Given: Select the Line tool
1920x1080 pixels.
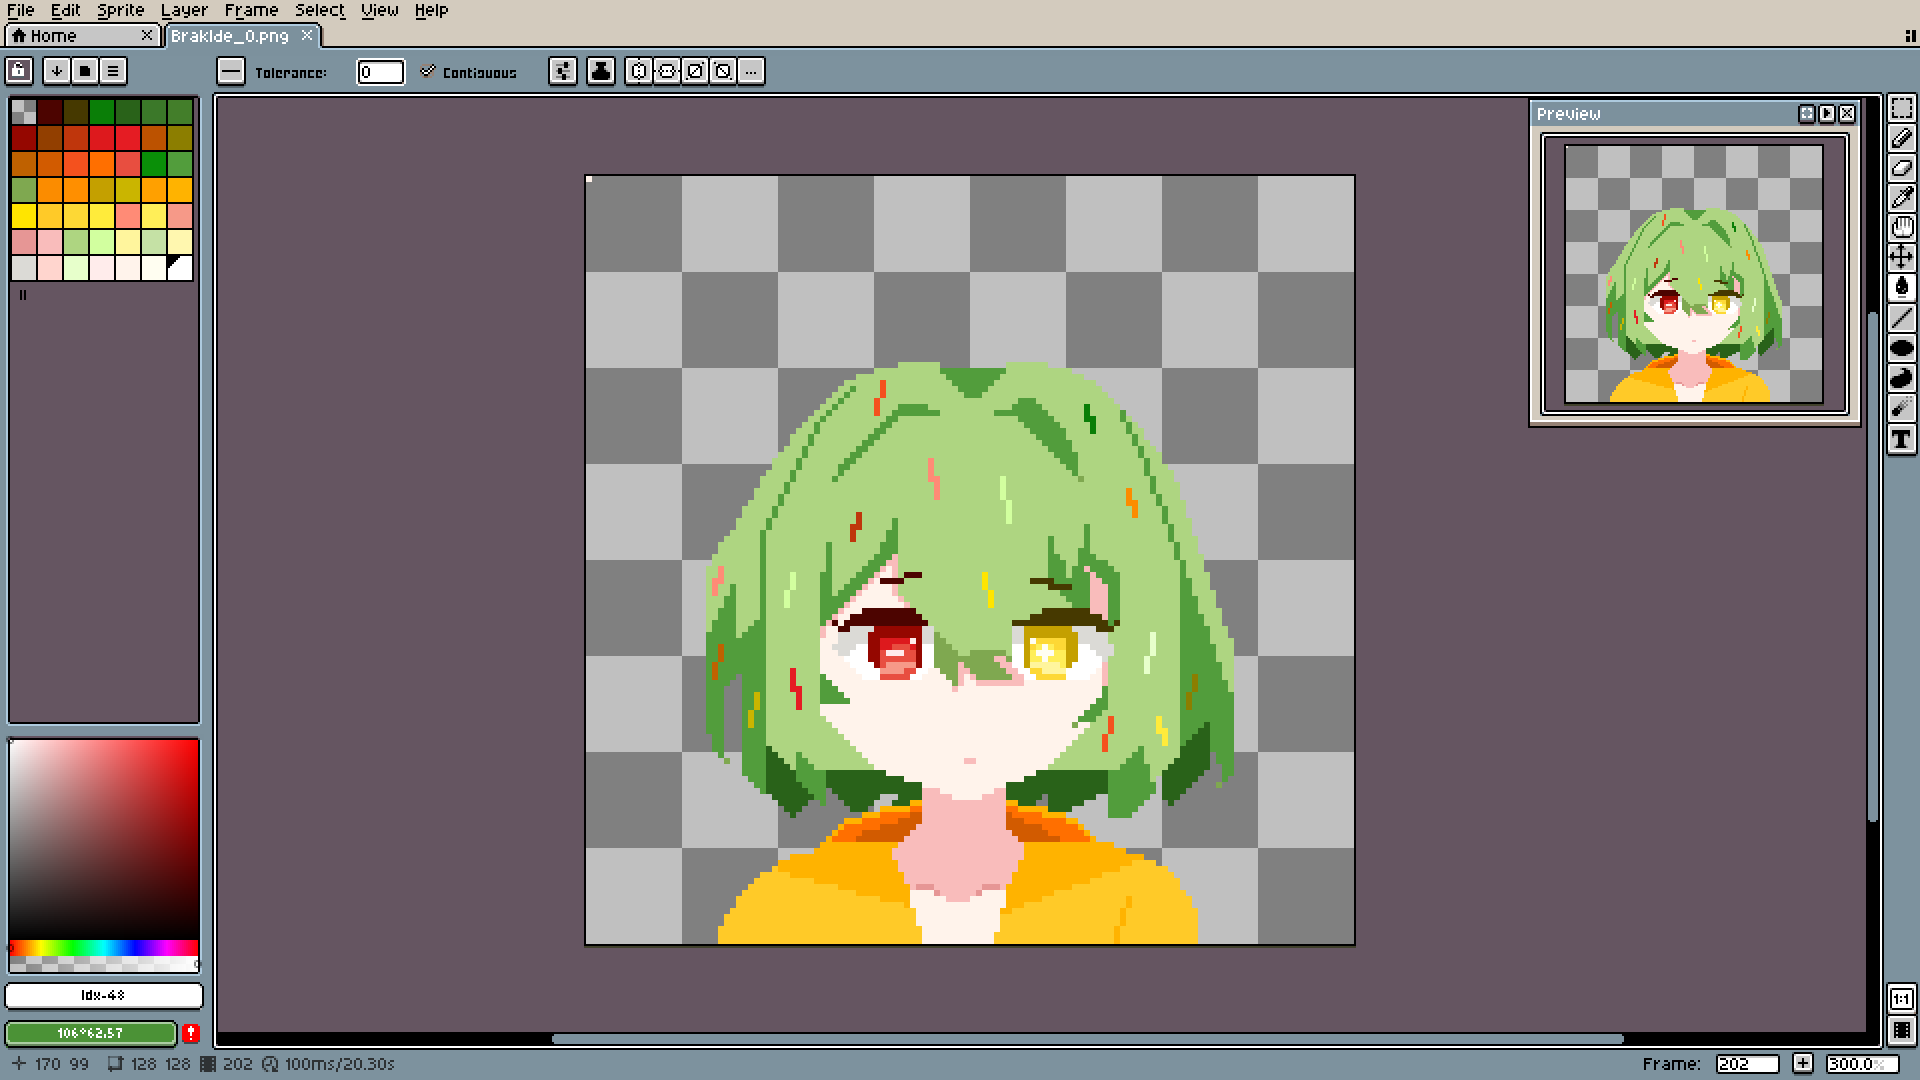Looking at the screenshot, I should coord(1901,318).
